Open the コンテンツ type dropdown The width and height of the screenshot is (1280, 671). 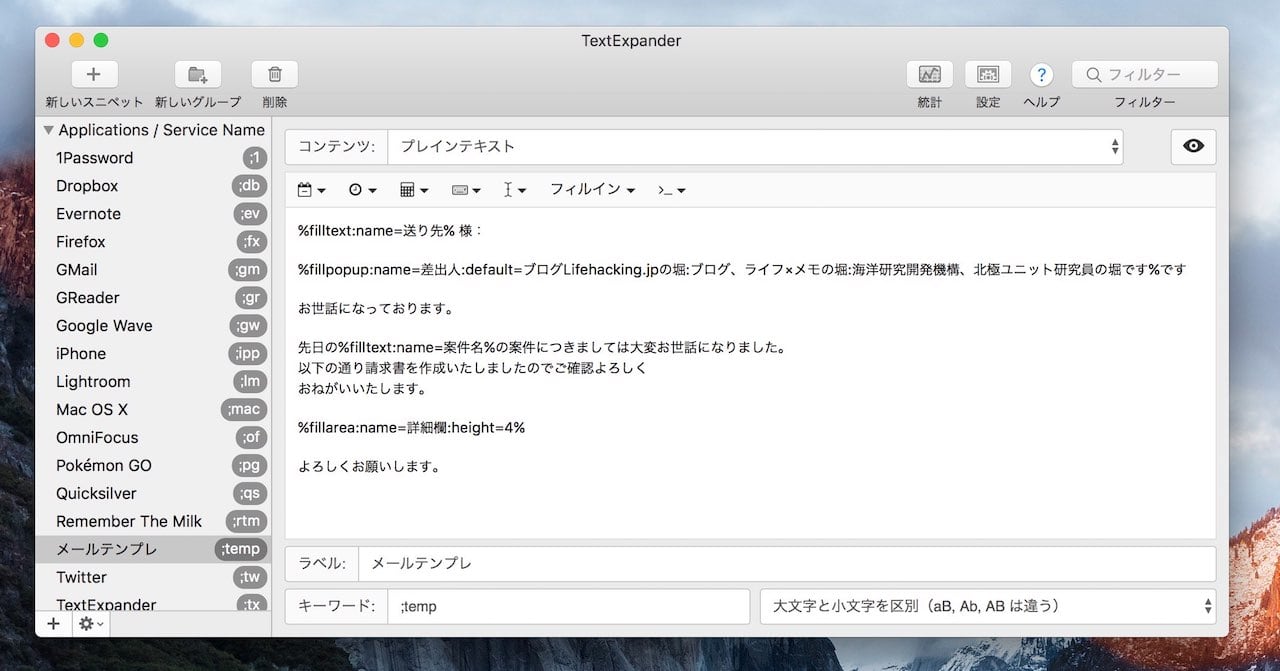[755, 146]
